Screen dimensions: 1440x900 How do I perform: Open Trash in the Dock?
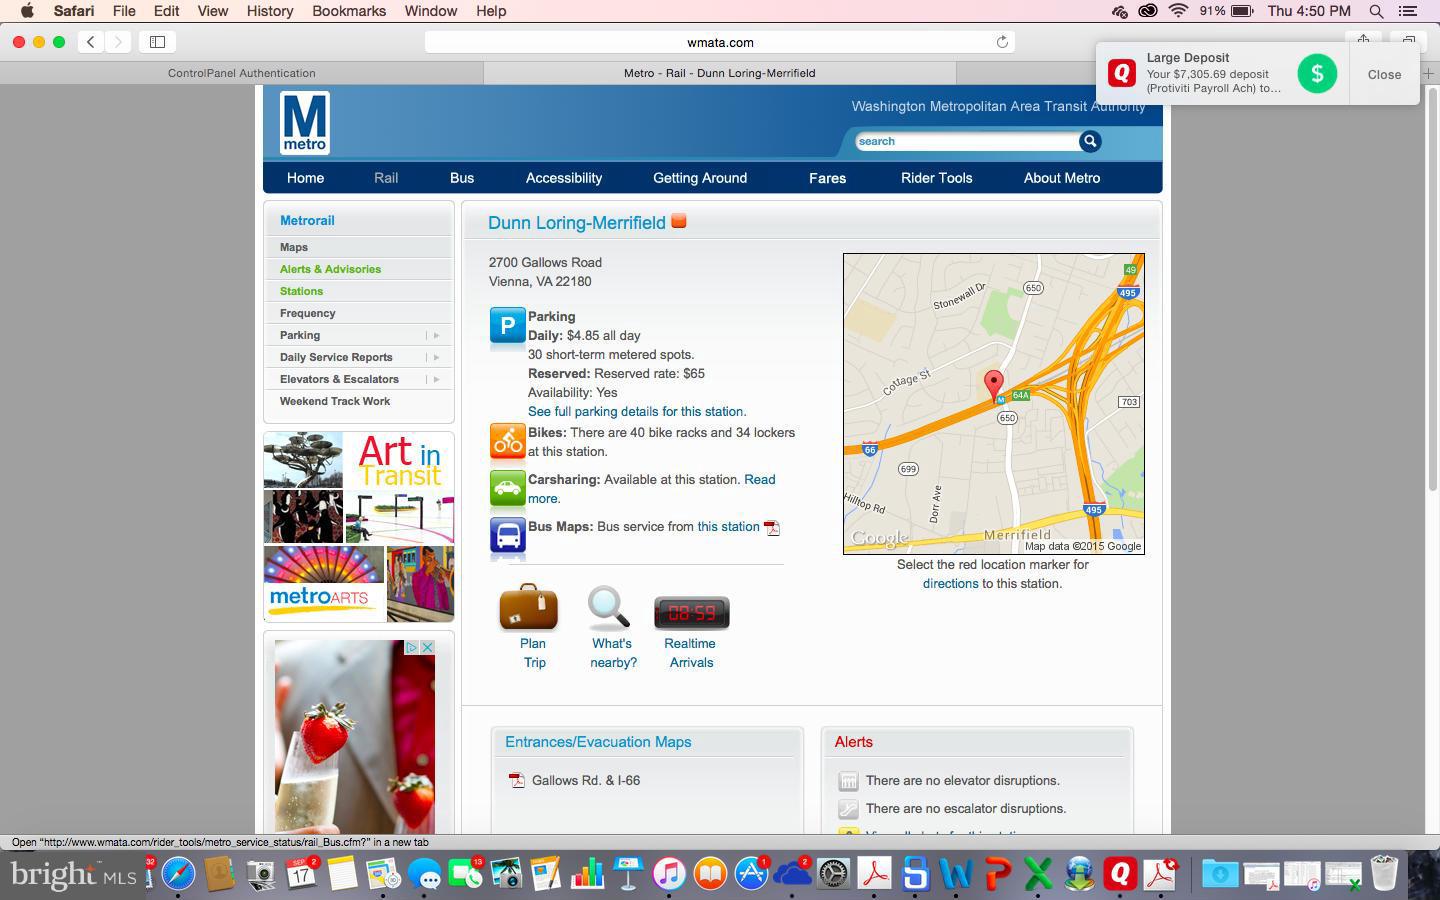click(x=1384, y=874)
